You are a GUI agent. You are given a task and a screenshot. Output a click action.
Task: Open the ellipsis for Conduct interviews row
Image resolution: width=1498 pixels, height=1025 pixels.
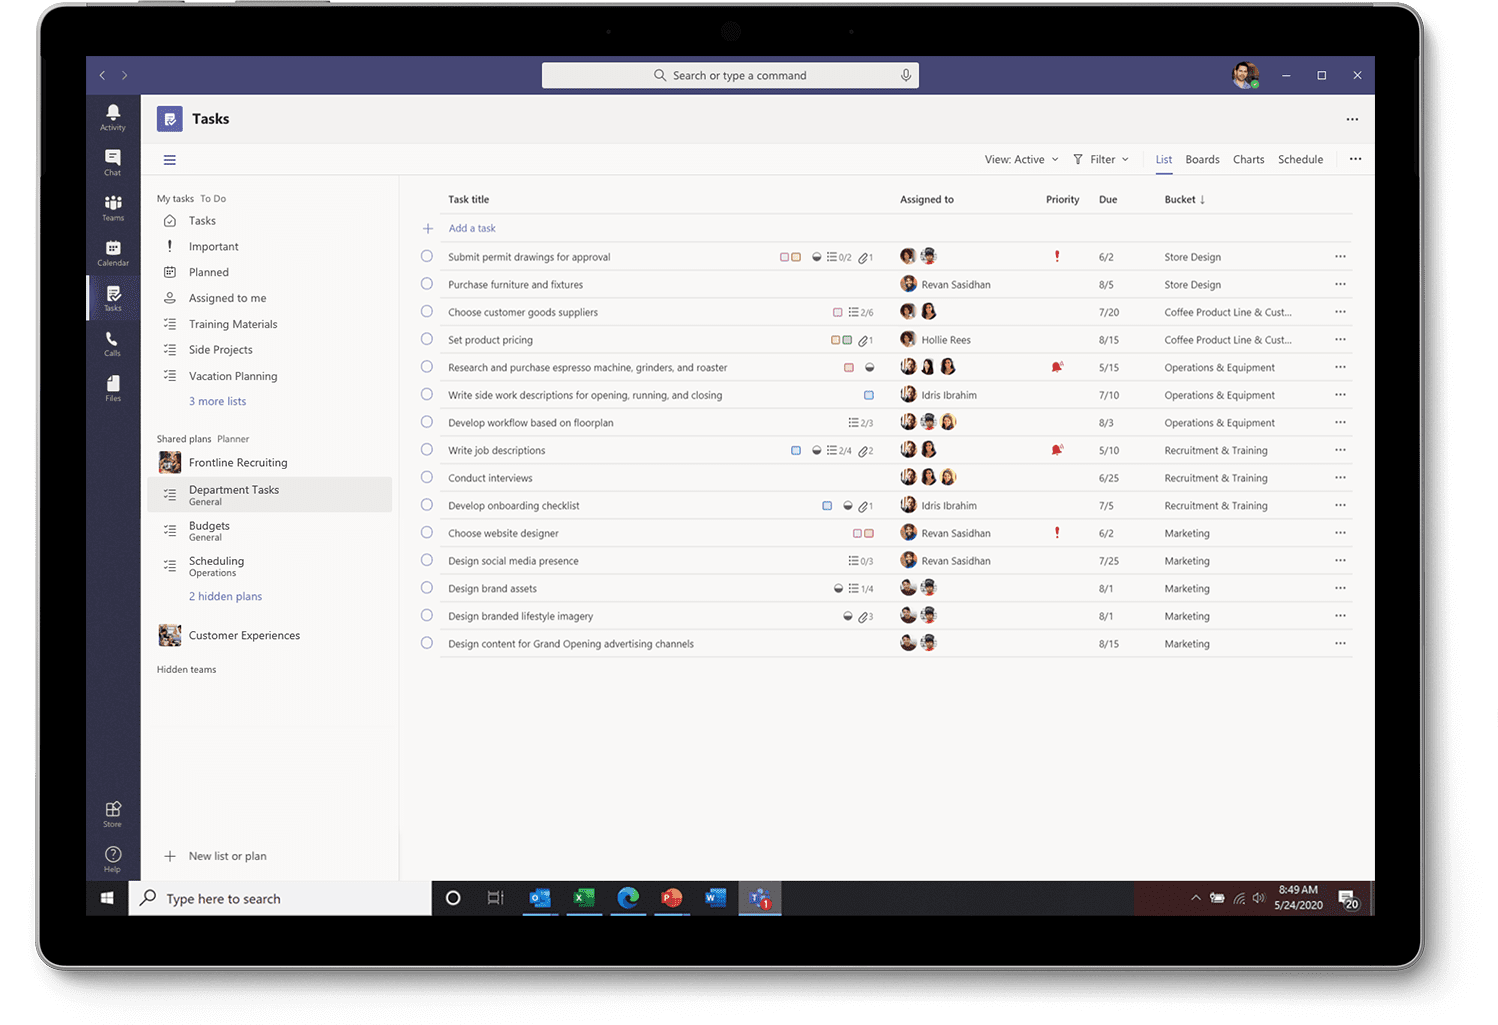pyautogui.click(x=1340, y=477)
